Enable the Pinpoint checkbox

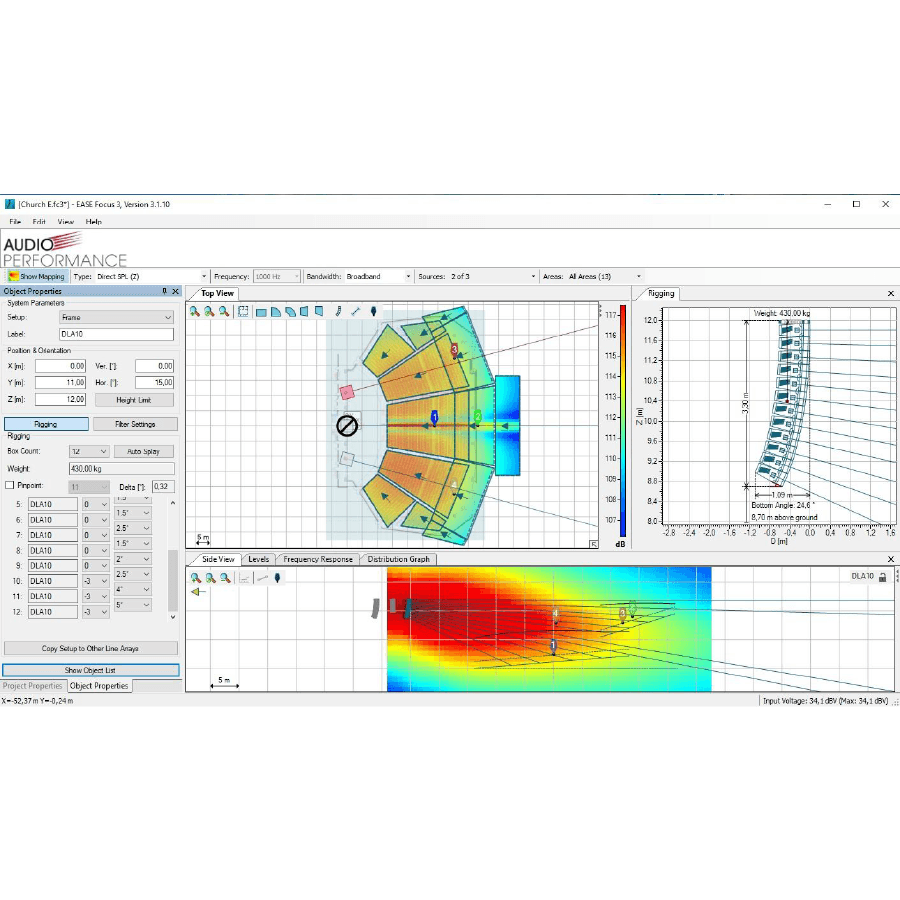[10, 485]
